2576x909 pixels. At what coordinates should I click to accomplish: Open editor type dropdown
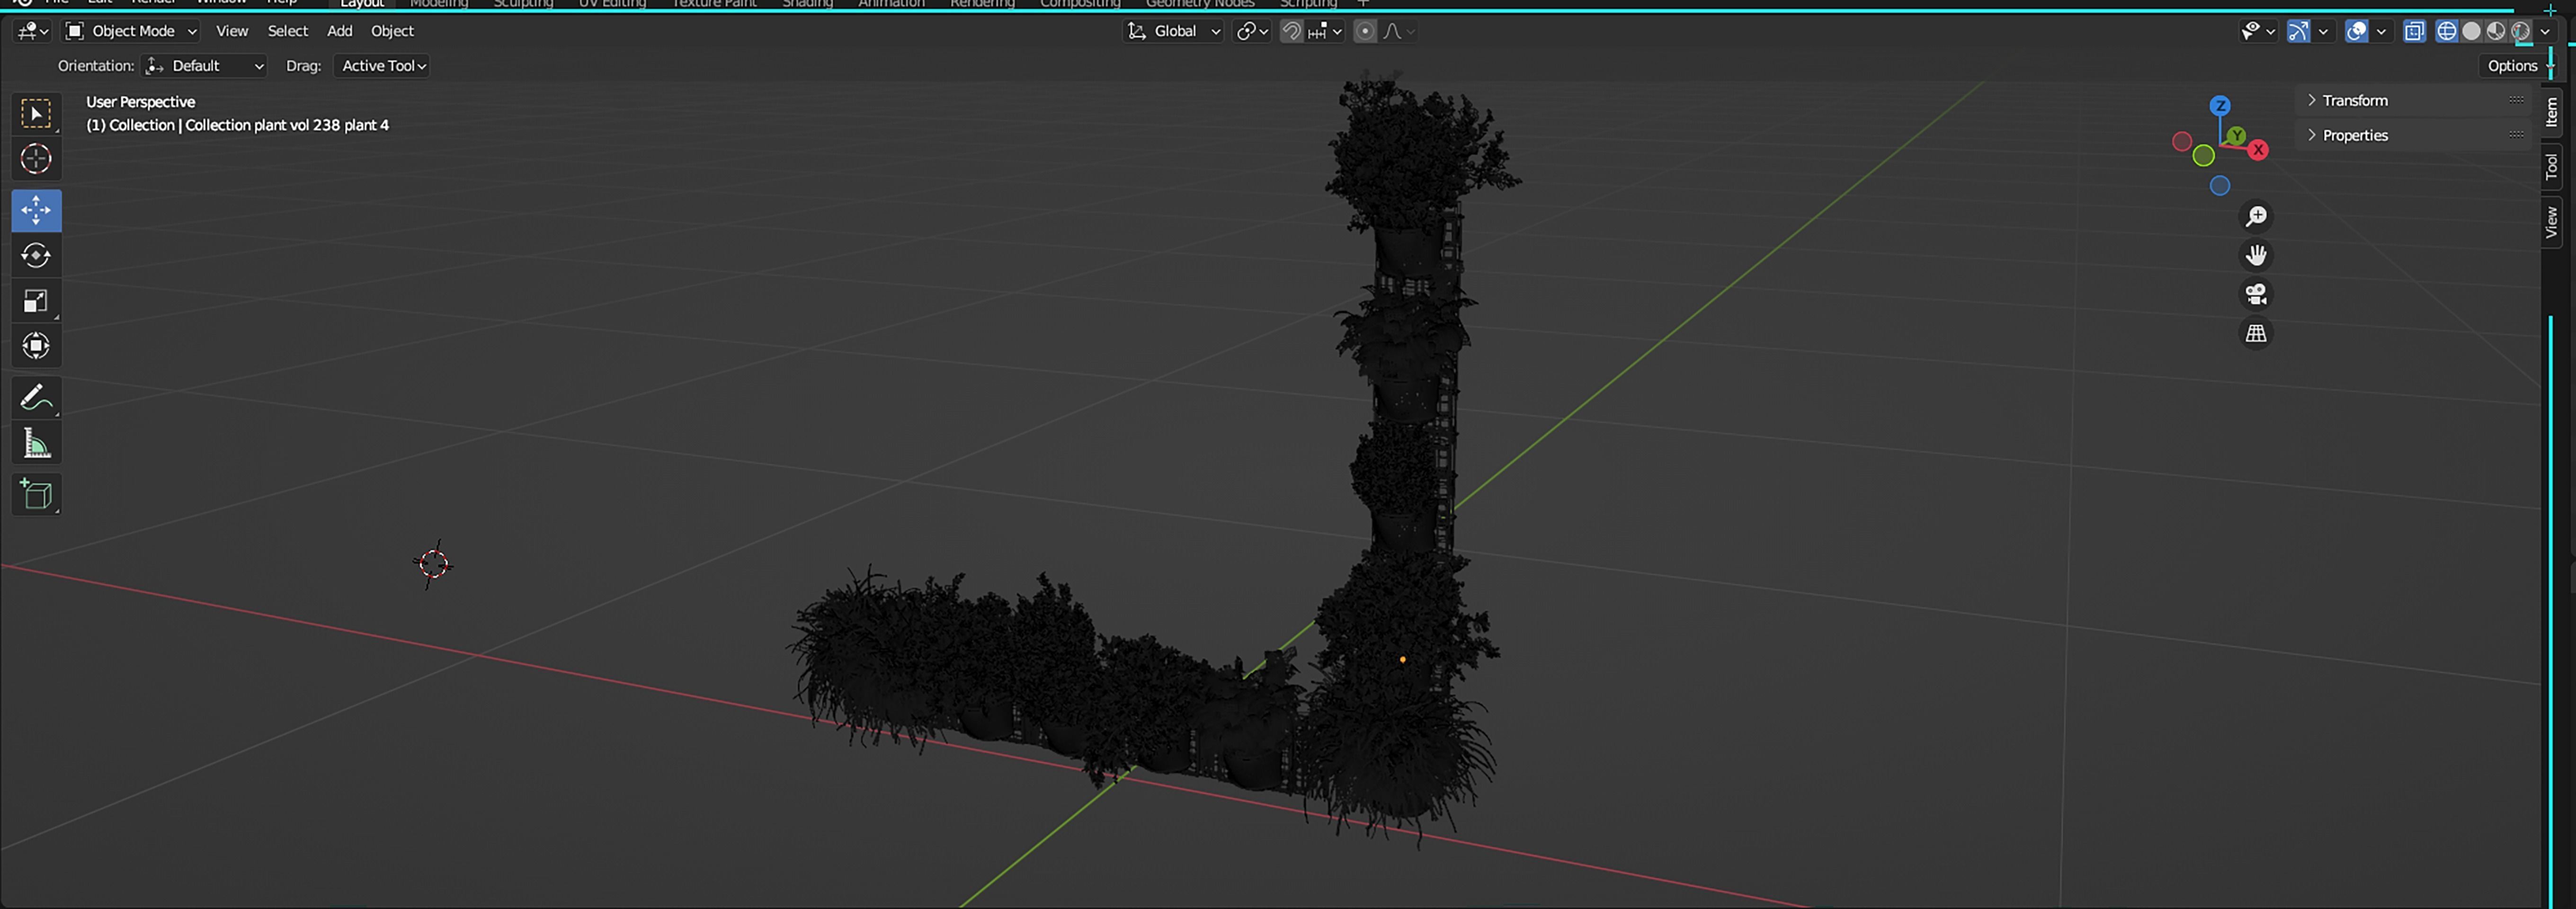pos(33,31)
